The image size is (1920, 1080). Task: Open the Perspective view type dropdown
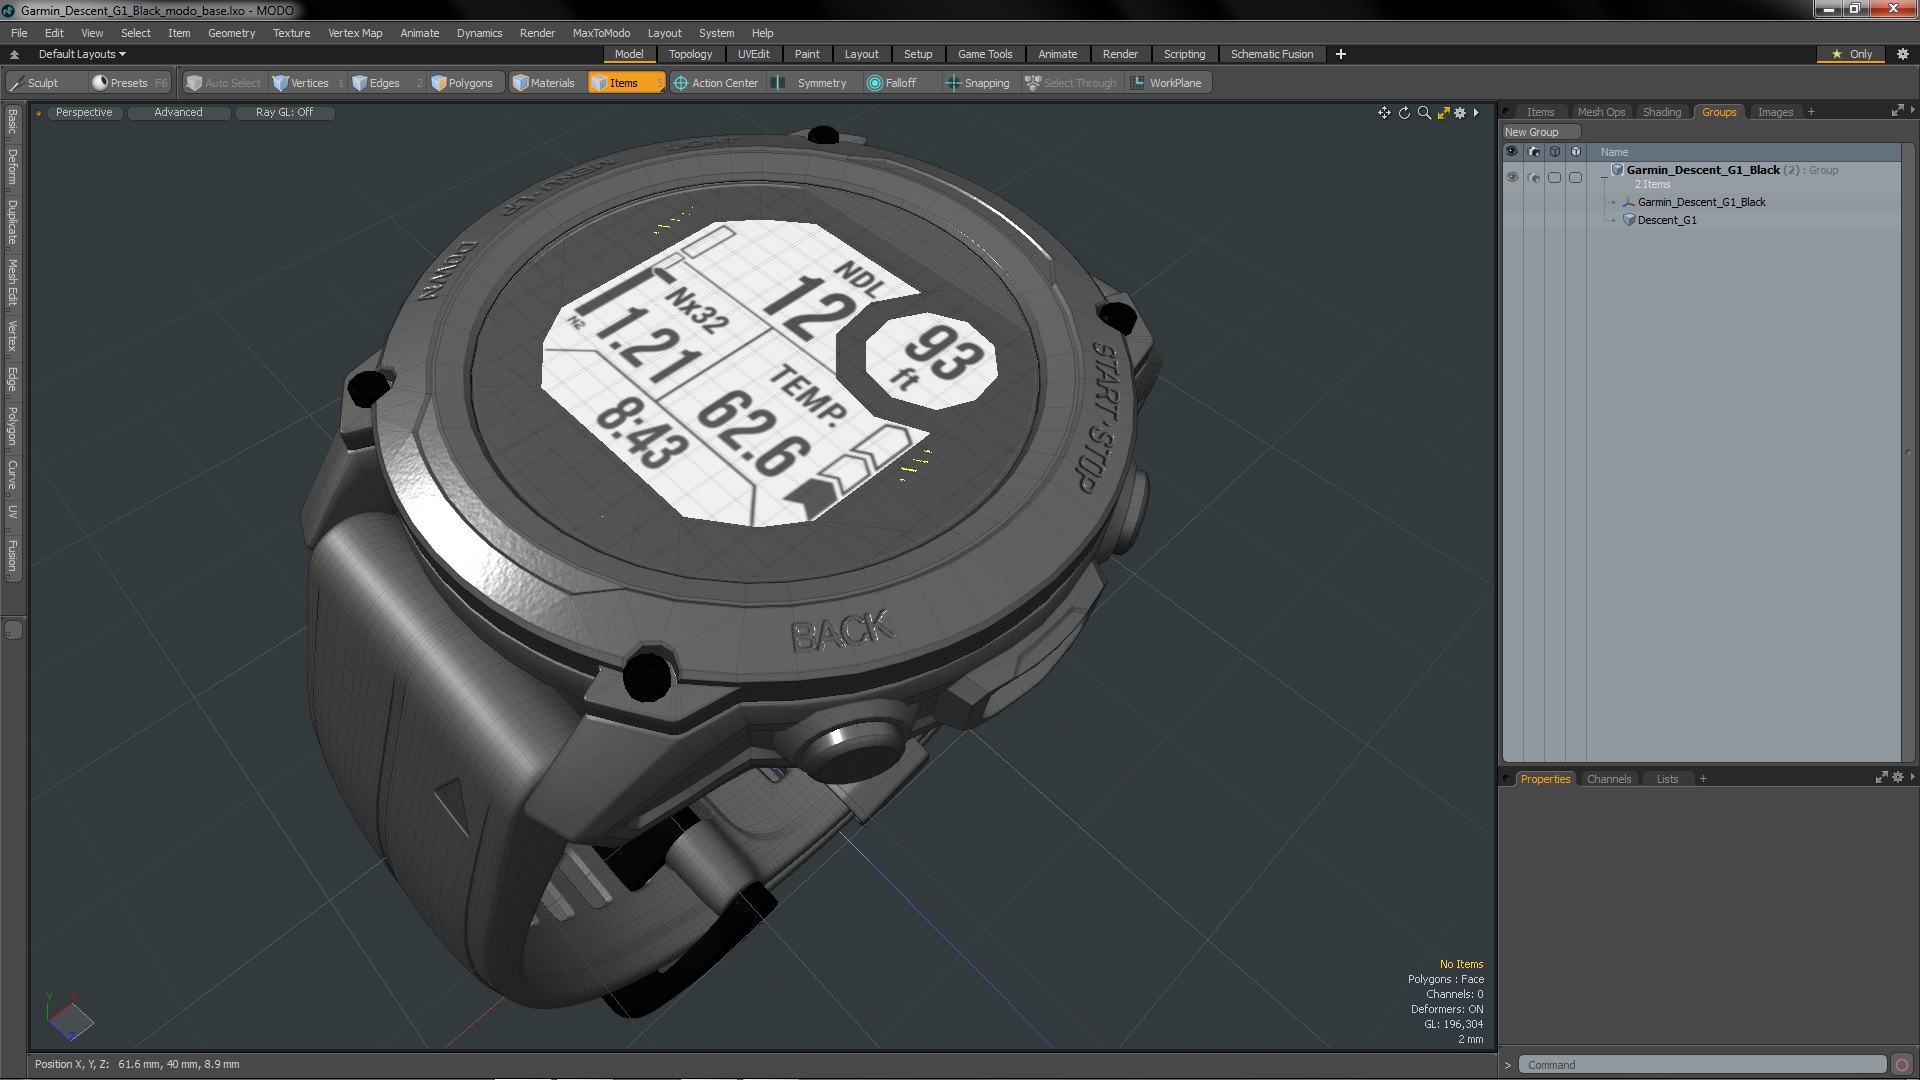coord(84,112)
